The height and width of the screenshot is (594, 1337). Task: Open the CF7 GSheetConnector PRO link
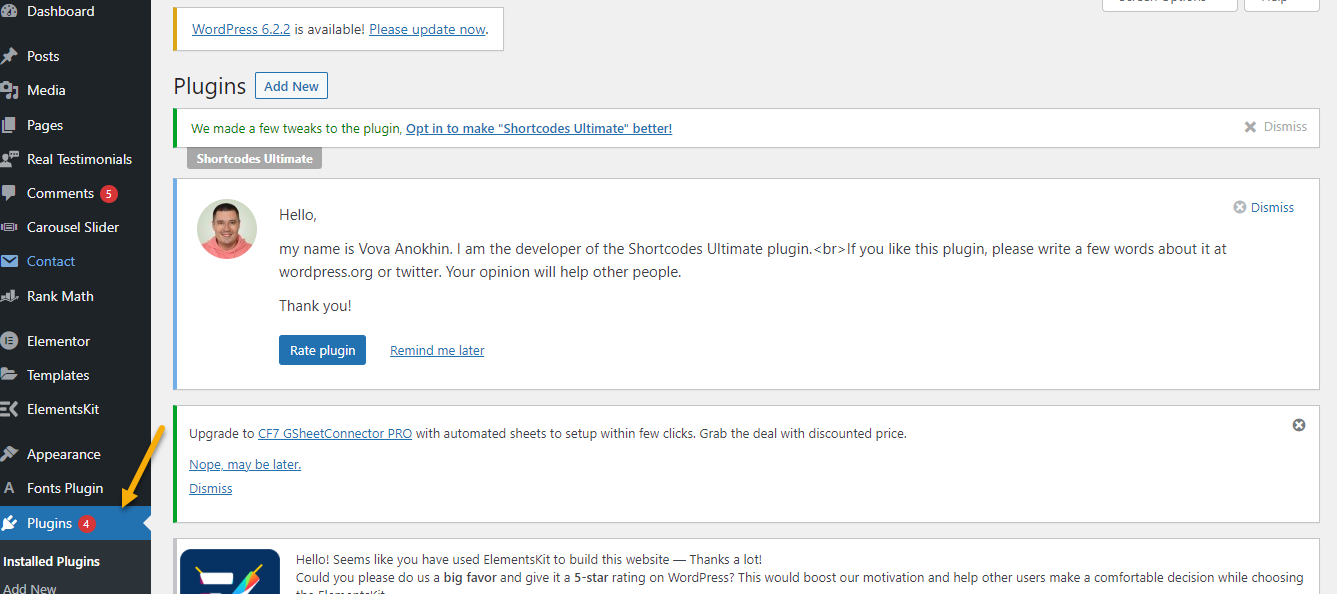(335, 434)
